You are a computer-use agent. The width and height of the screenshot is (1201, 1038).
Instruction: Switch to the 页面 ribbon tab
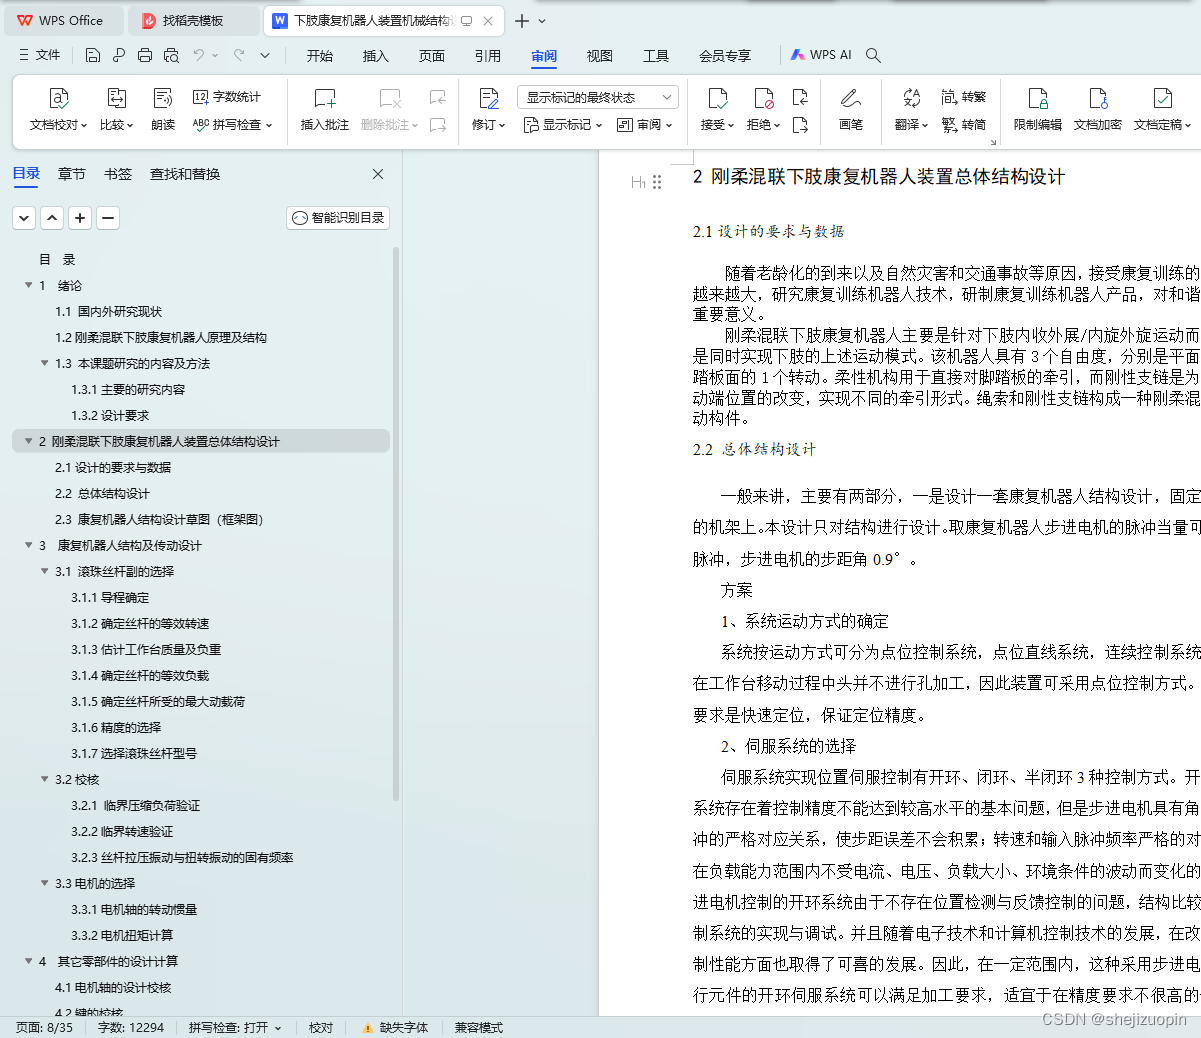point(432,56)
